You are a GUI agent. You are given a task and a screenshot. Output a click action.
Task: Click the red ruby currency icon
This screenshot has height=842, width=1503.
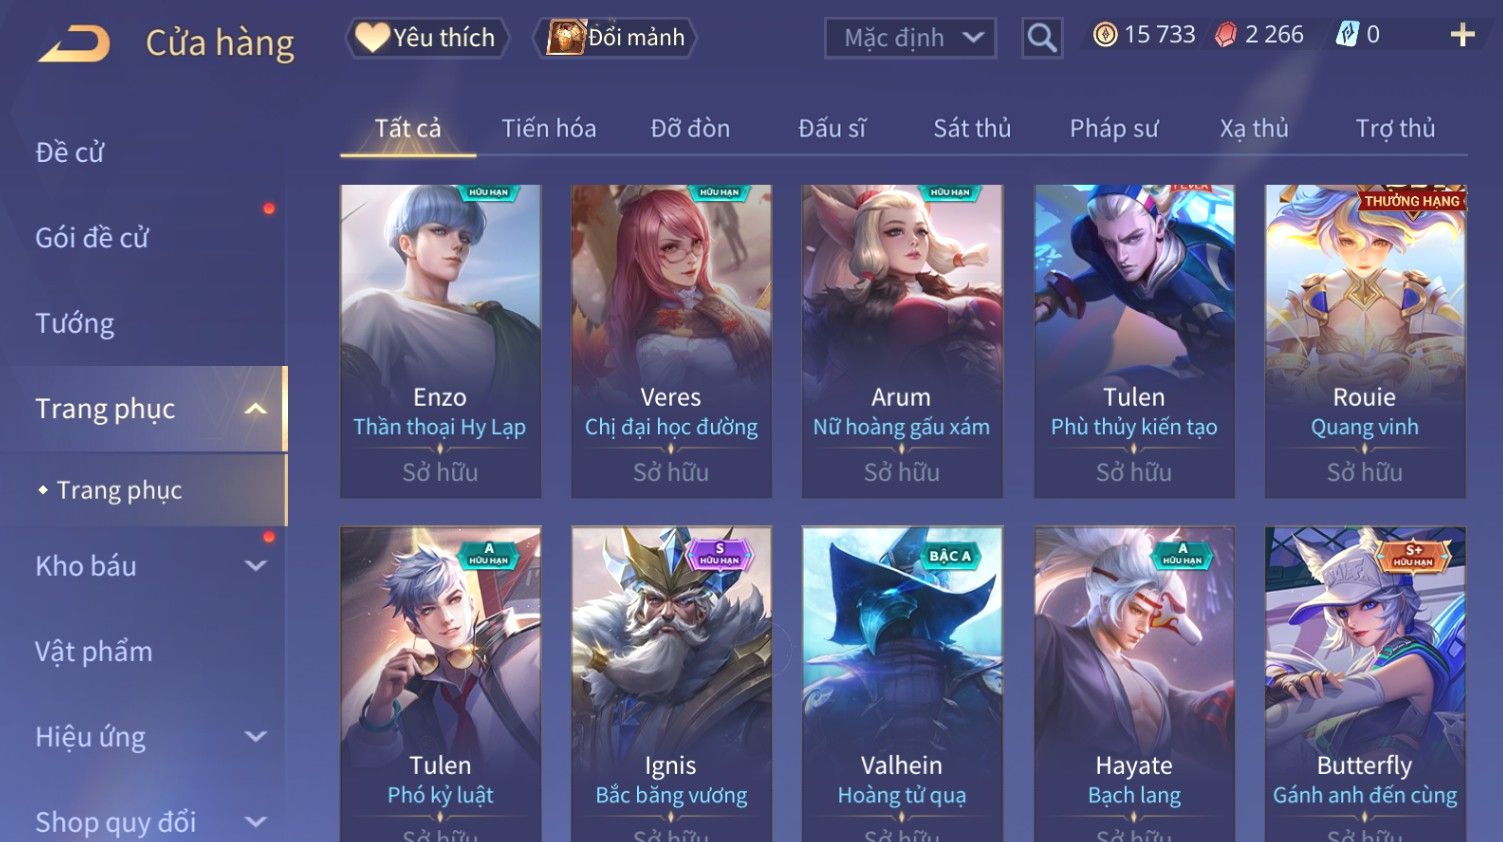(x=1225, y=35)
